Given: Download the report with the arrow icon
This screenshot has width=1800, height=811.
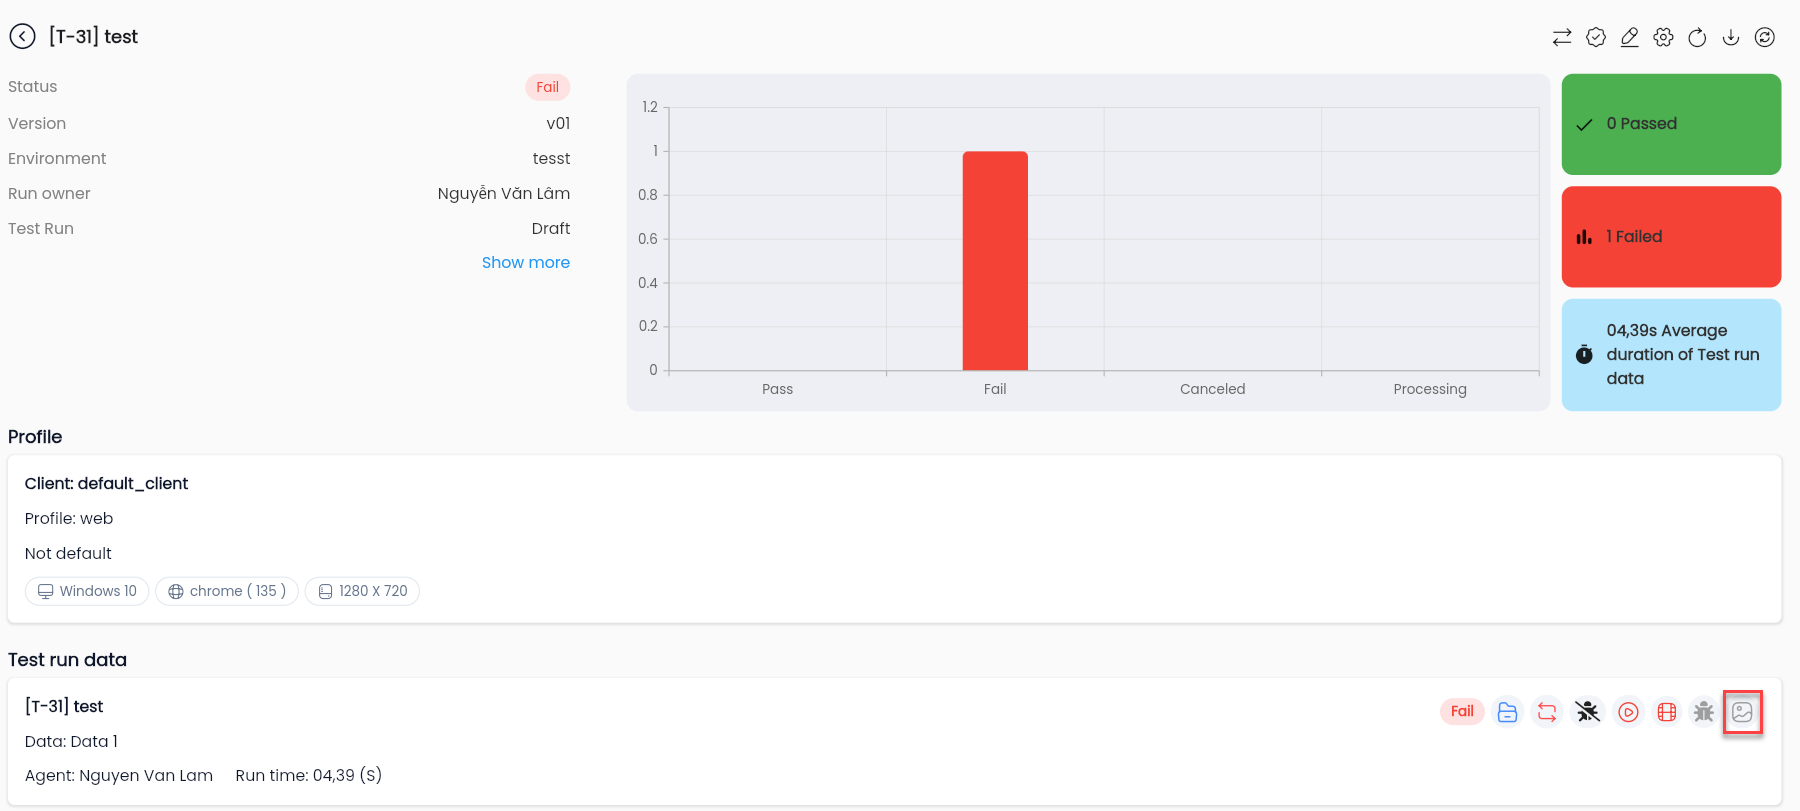Looking at the screenshot, I should [x=1731, y=37].
